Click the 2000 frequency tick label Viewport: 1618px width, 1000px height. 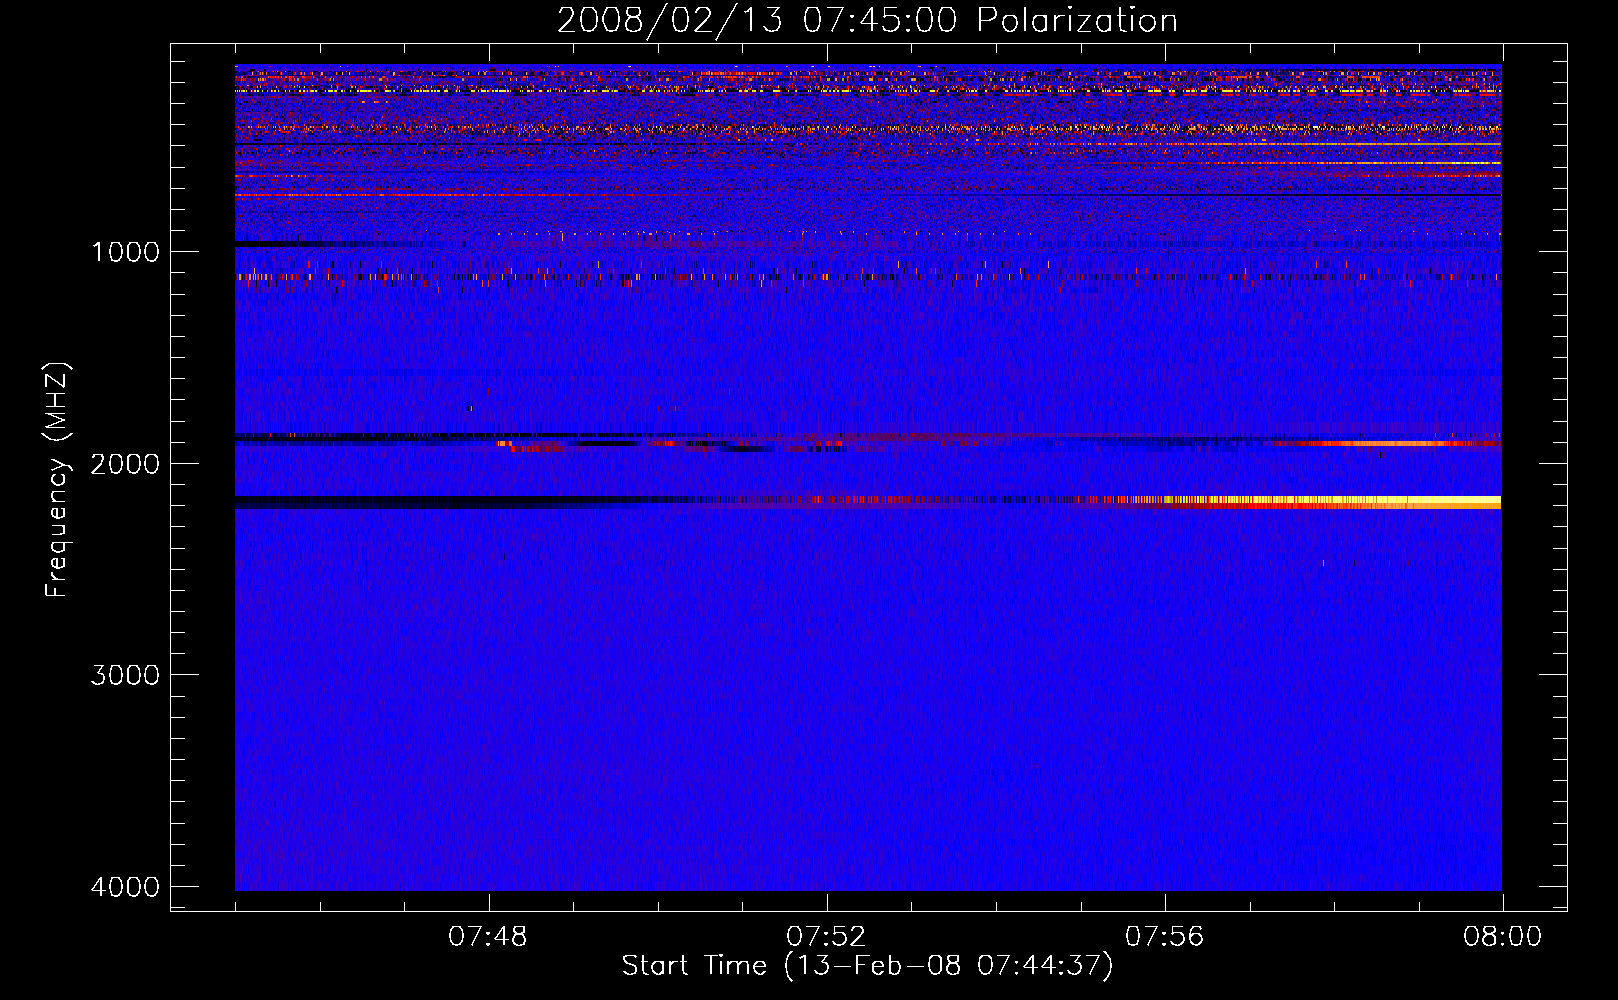tap(125, 464)
